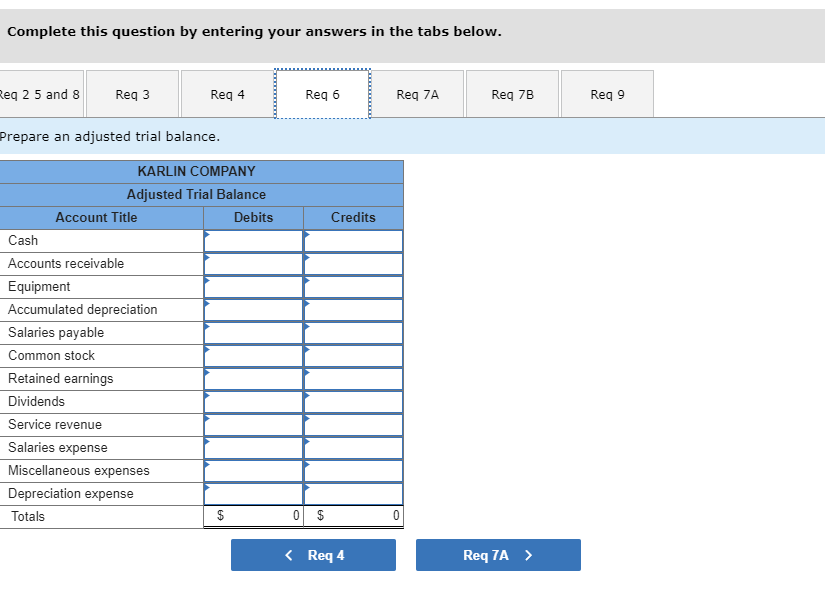Click the Cash debits input field
The width and height of the screenshot is (825, 593).
click(x=253, y=240)
